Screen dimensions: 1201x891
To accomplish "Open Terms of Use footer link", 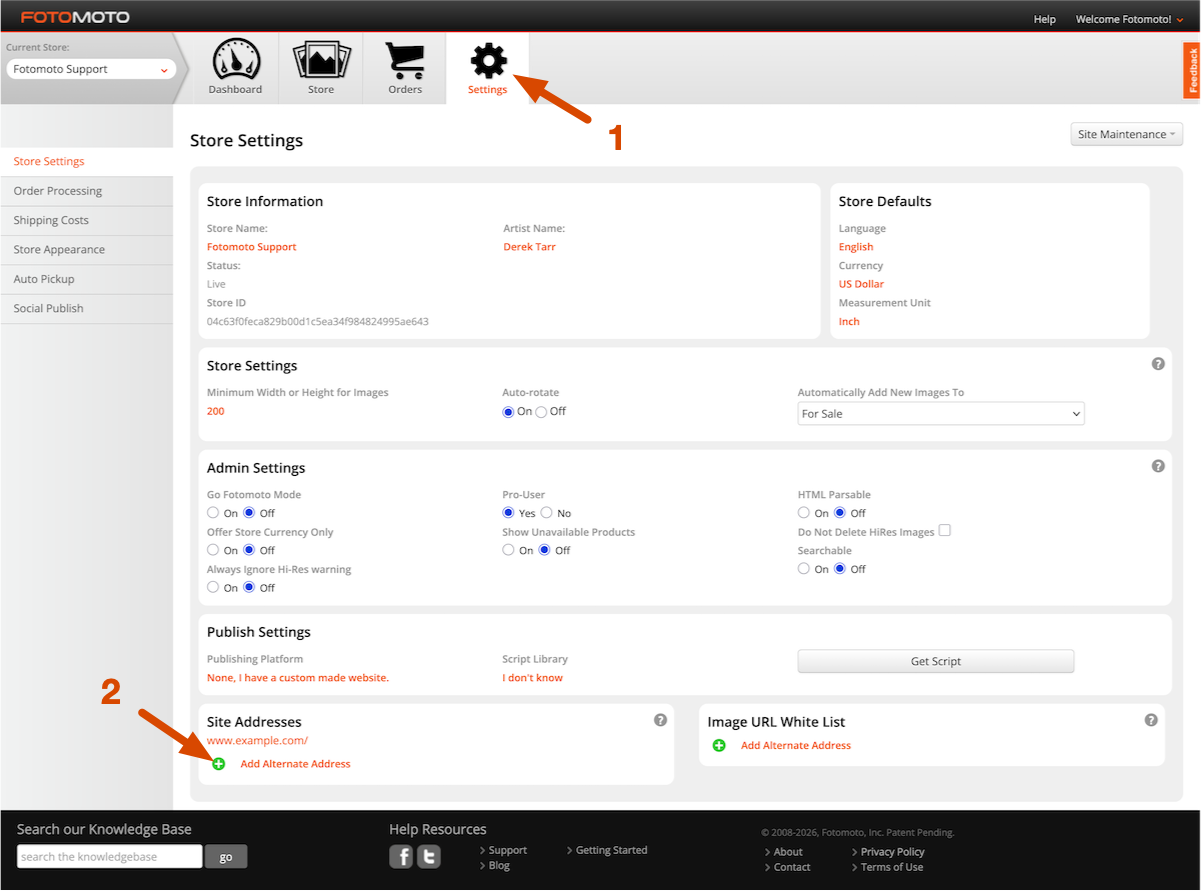I will click(x=892, y=867).
